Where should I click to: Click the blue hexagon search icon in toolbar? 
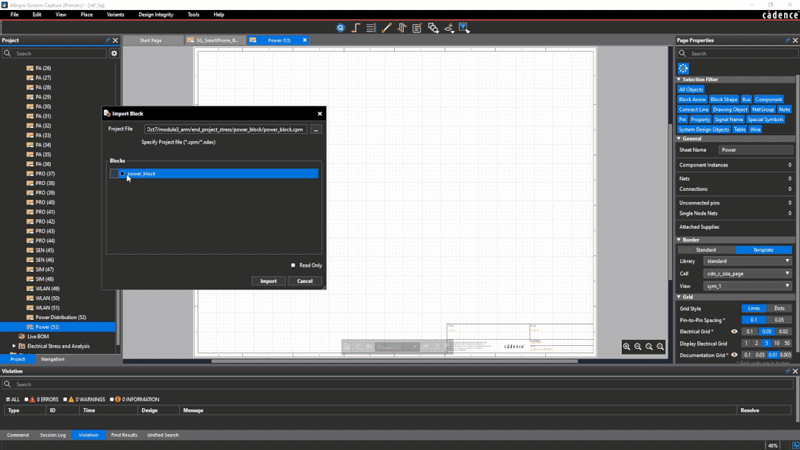click(340, 28)
